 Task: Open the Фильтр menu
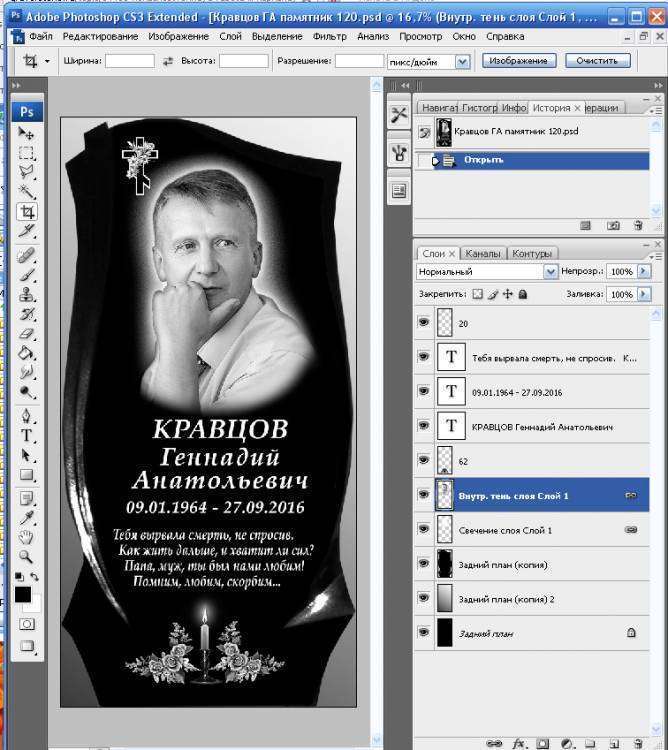point(329,36)
